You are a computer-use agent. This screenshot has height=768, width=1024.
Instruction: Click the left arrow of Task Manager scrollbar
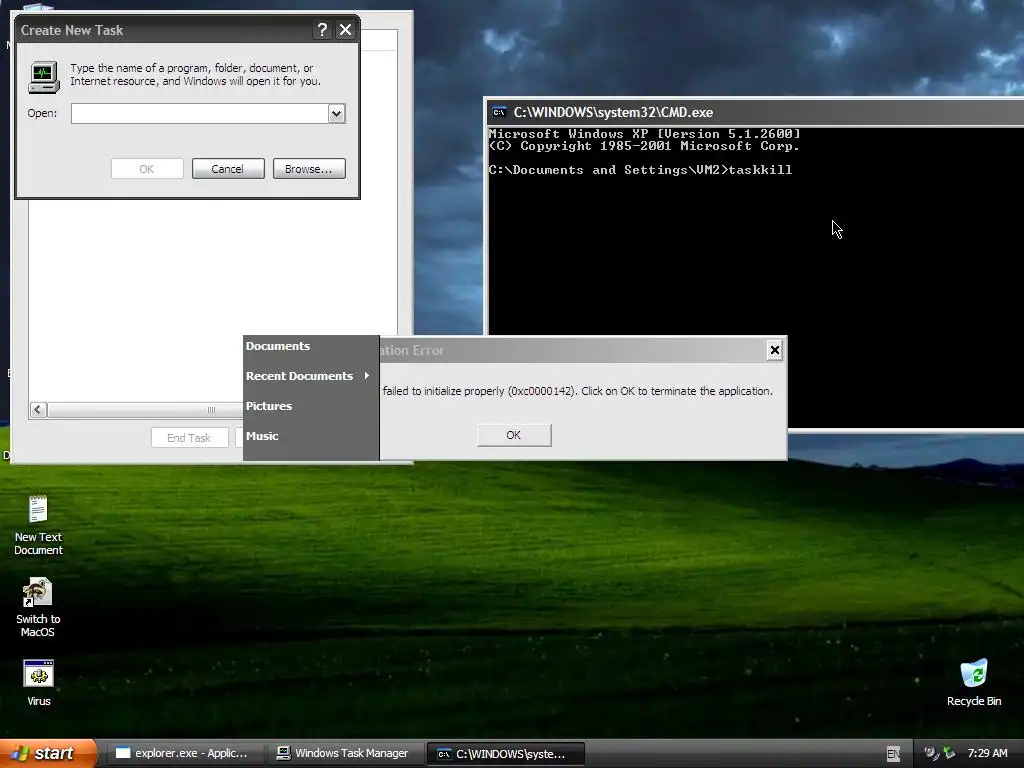click(38, 409)
